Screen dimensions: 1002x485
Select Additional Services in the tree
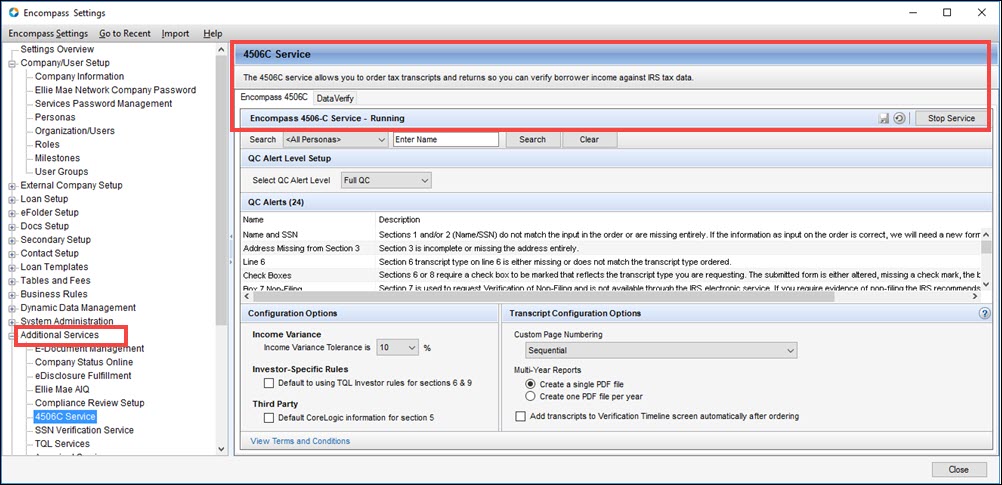[59, 335]
